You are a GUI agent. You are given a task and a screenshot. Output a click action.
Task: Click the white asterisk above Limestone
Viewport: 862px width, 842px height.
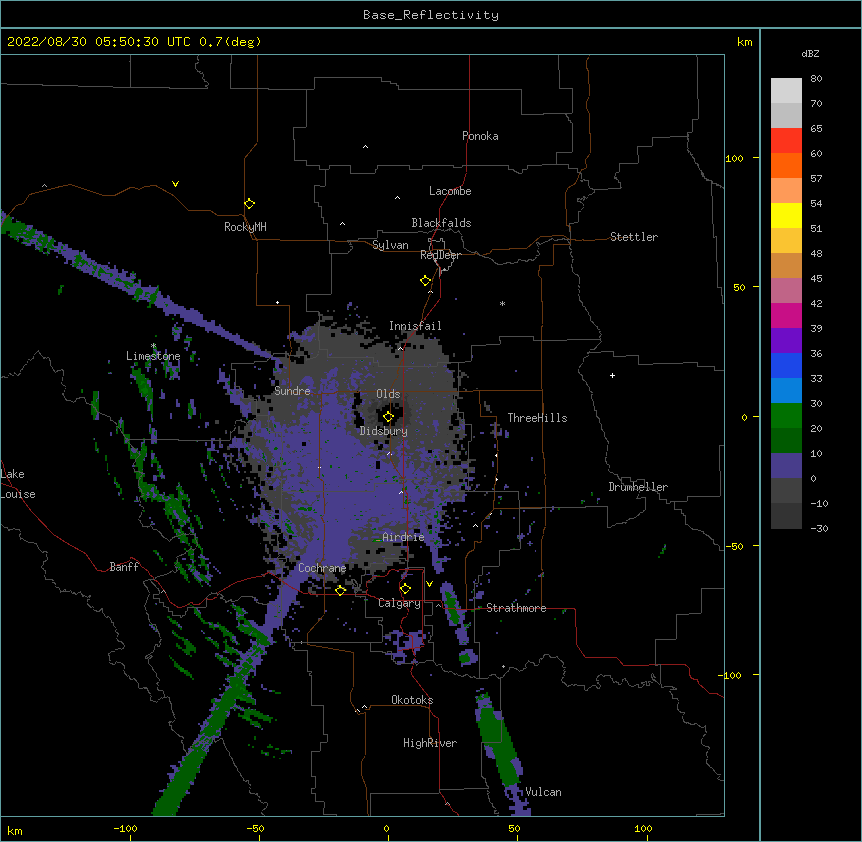coord(153,346)
